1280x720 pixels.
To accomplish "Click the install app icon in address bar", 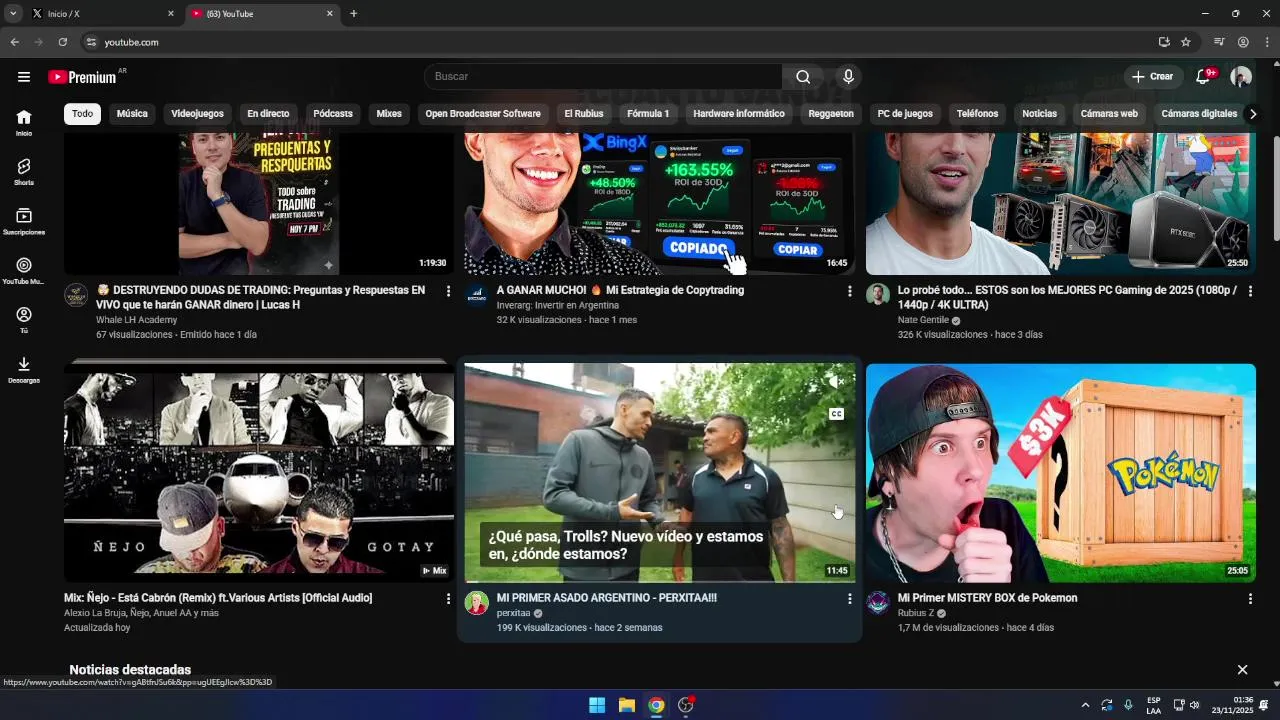I will point(1164,42).
